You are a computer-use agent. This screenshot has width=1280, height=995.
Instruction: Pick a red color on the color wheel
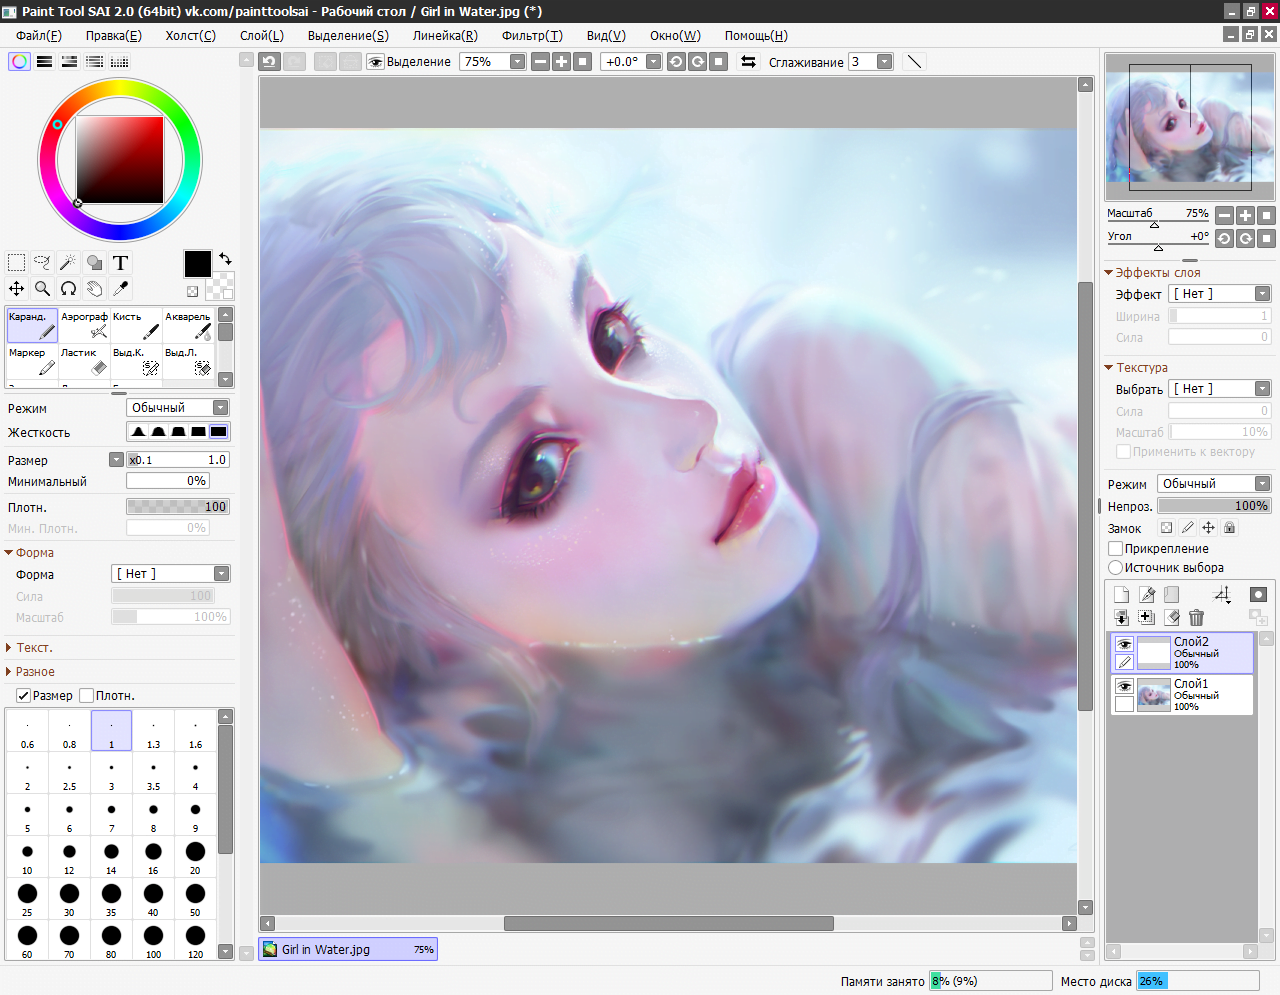pos(57,124)
